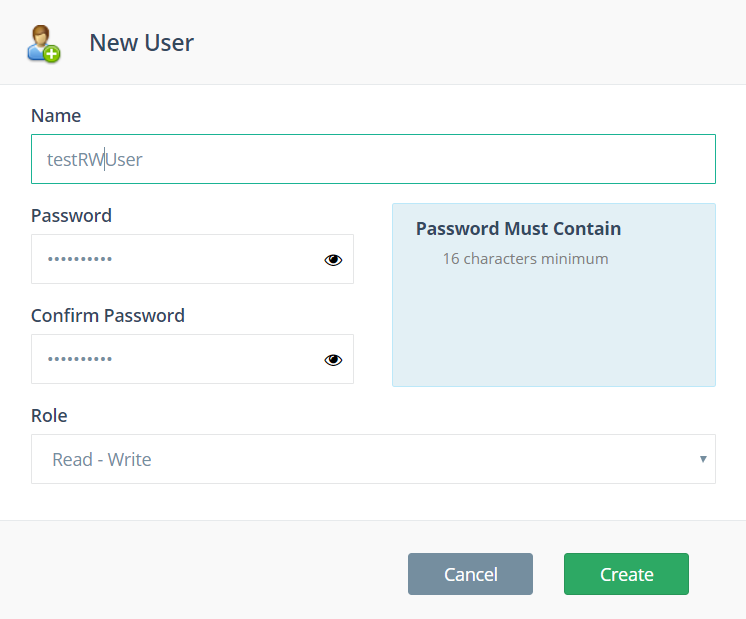
Task: Click inside the Confirm Password input field
Action: coord(192,359)
